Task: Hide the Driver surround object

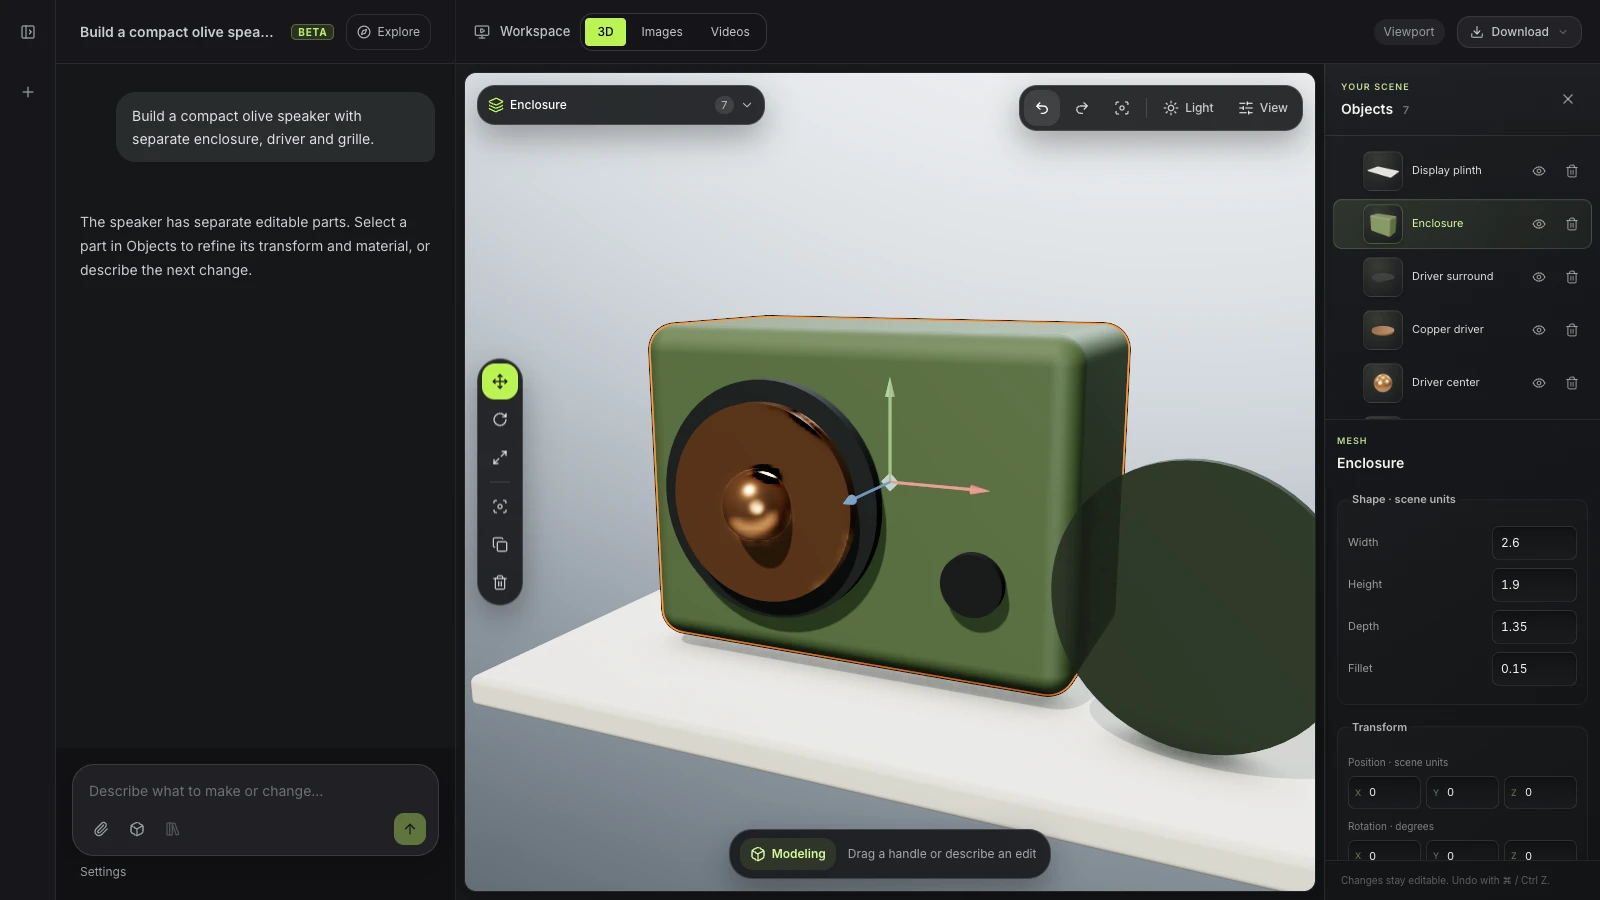Action: 1539,277
